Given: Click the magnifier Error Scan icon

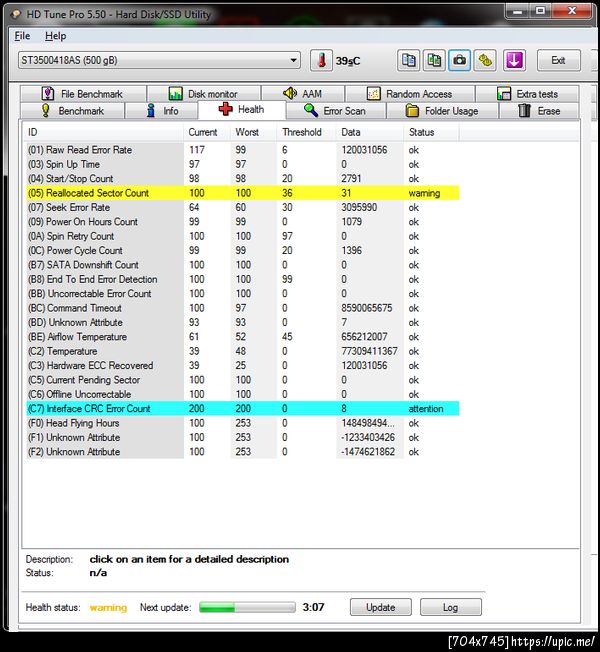Looking at the screenshot, I should pyautogui.click(x=311, y=111).
